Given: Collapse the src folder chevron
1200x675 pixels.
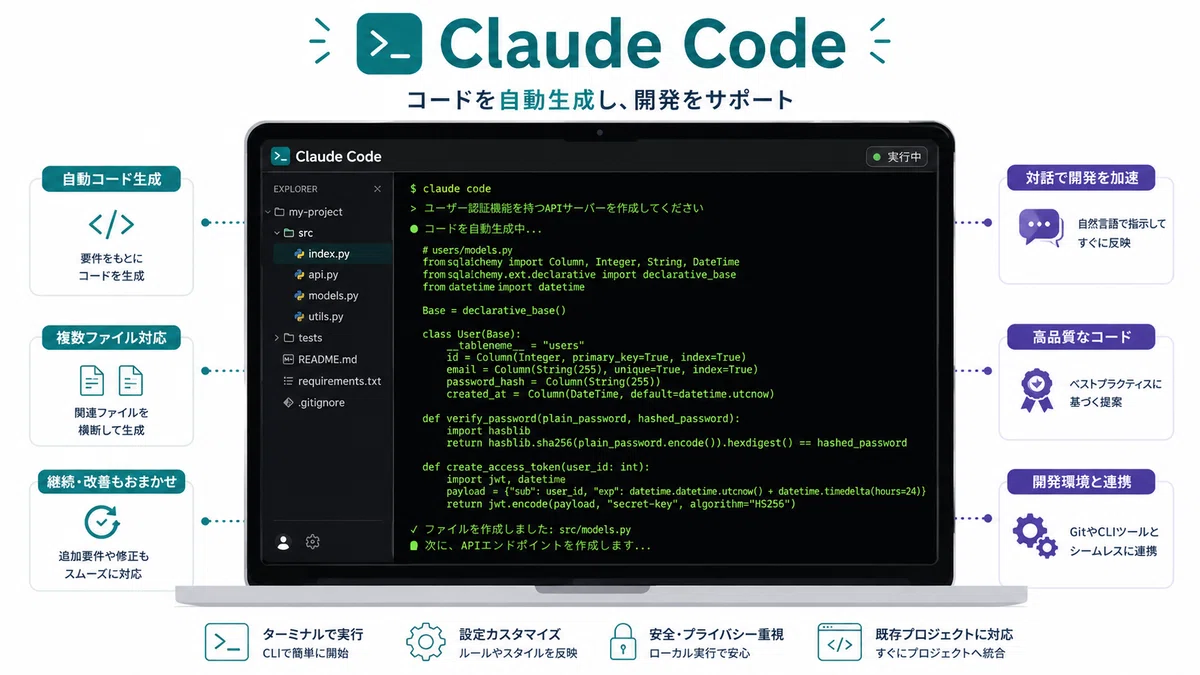Looking at the screenshot, I should point(277,233).
